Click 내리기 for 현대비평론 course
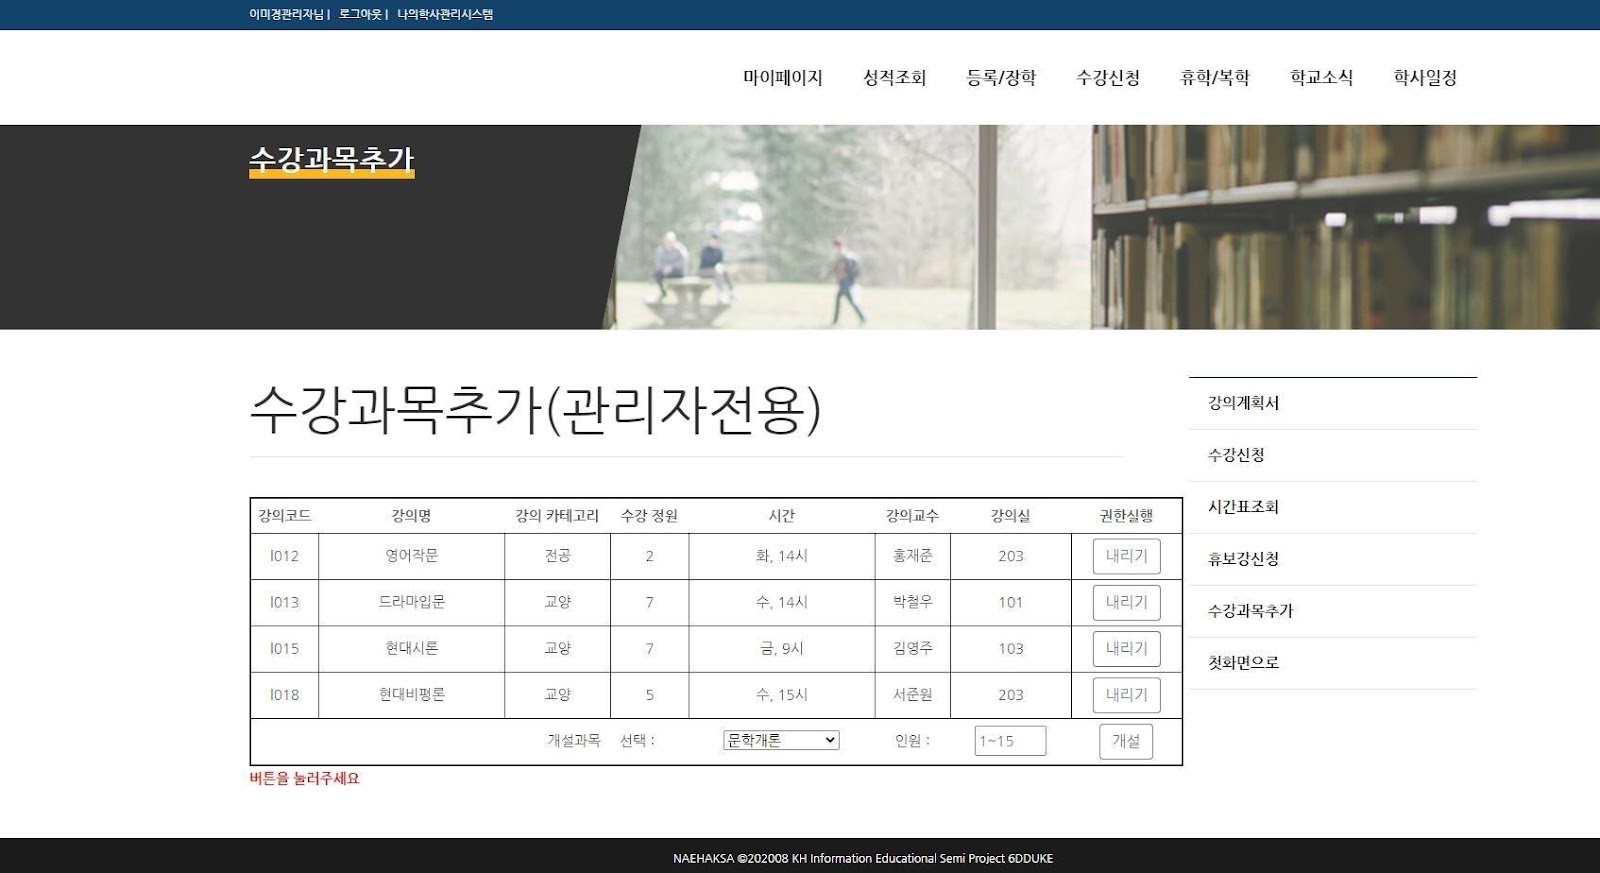 click(x=1126, y=695)
